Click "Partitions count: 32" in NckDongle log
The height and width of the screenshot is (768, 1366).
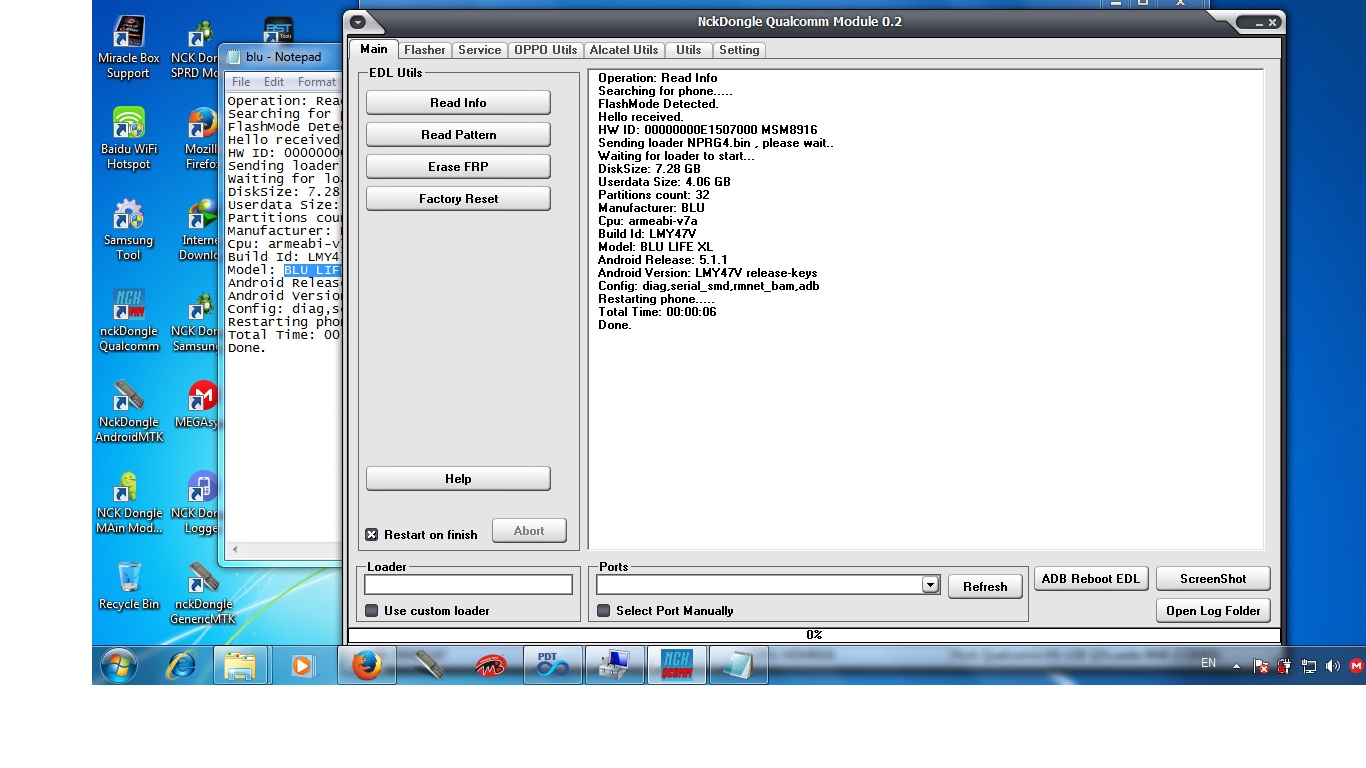(653, 195)
